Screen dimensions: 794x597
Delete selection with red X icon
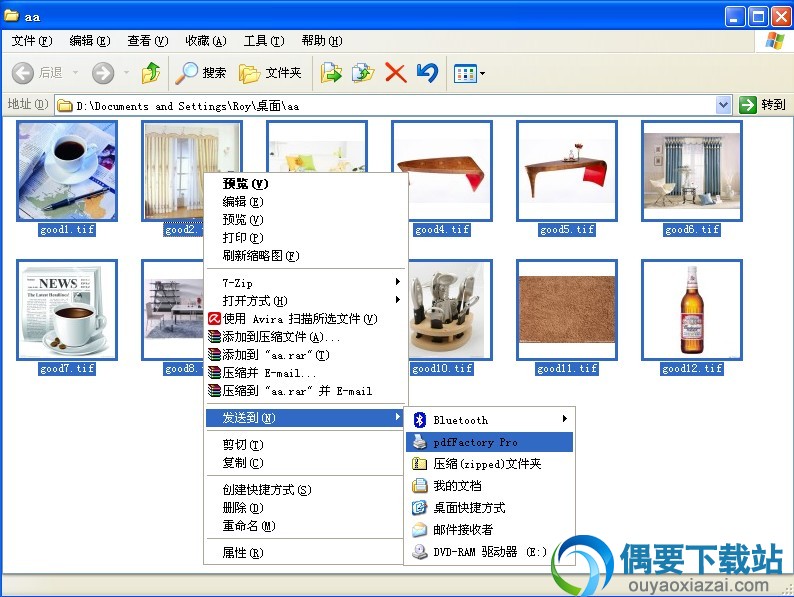click(395, 73)
